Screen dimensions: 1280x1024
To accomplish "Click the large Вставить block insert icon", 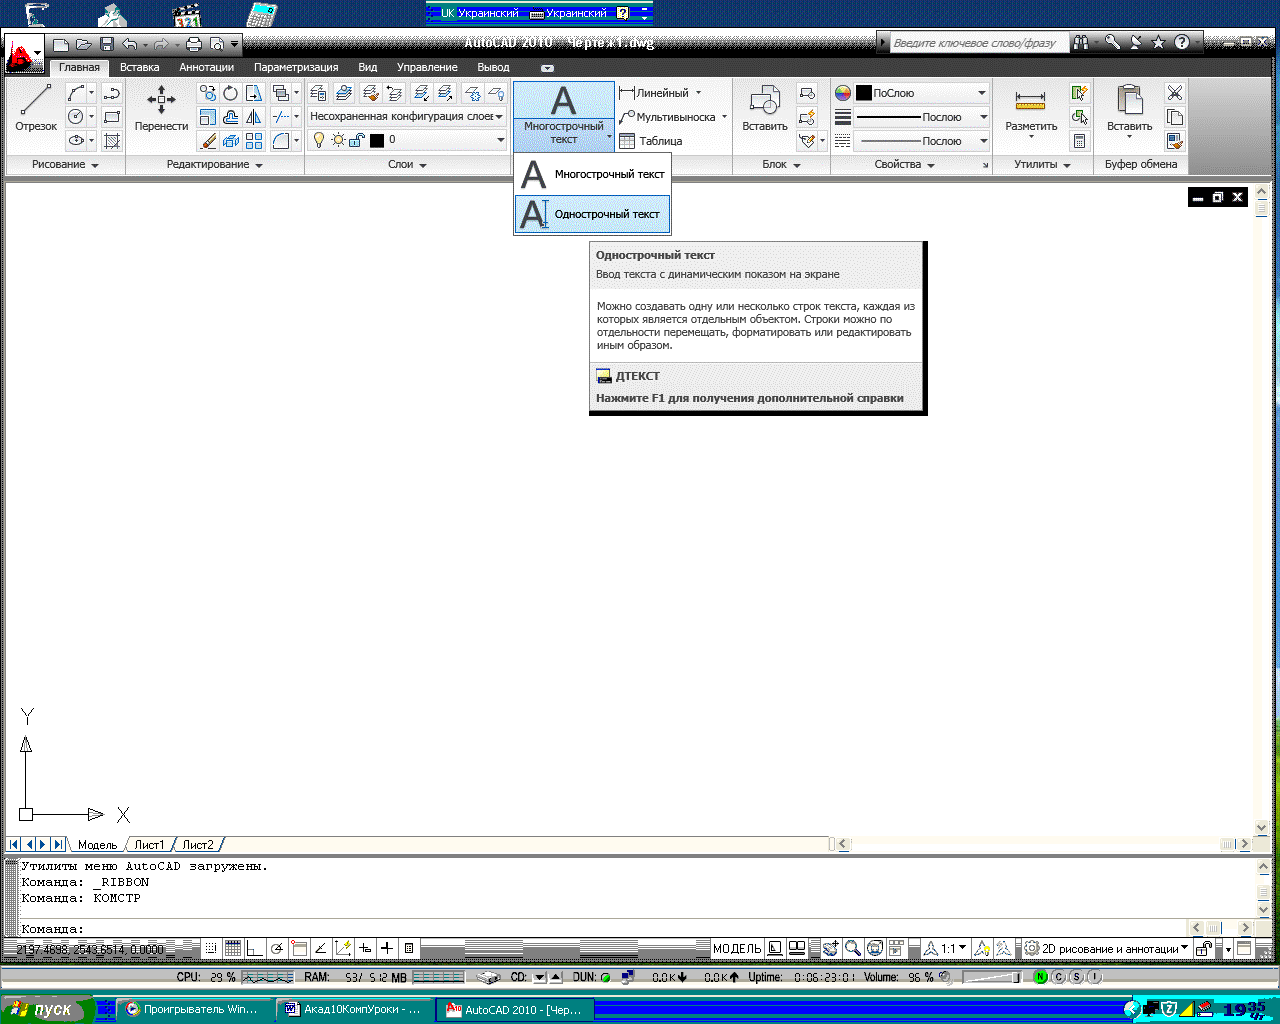I will click(x=765, y=108).
